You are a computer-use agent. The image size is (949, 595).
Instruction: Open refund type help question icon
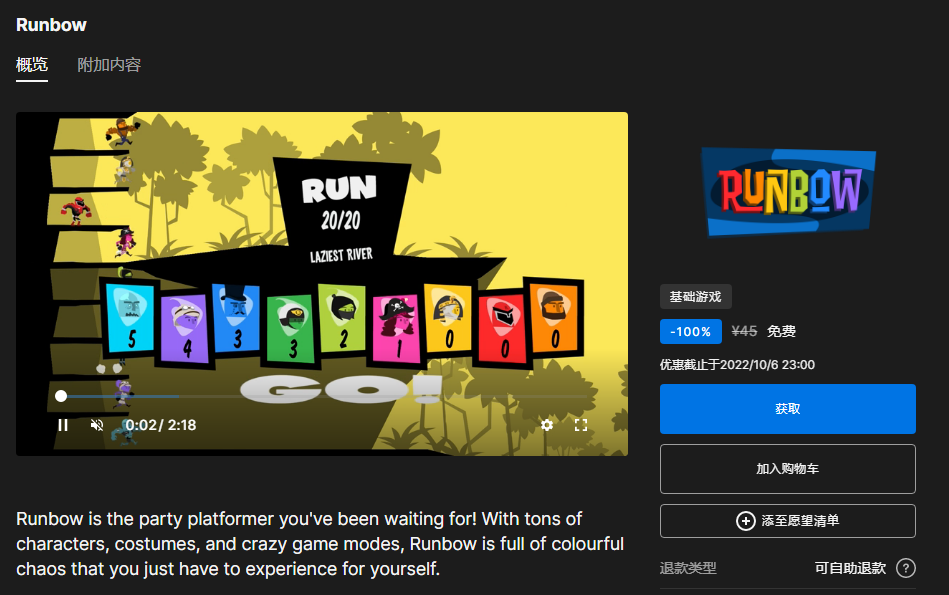tap(906, 568)
